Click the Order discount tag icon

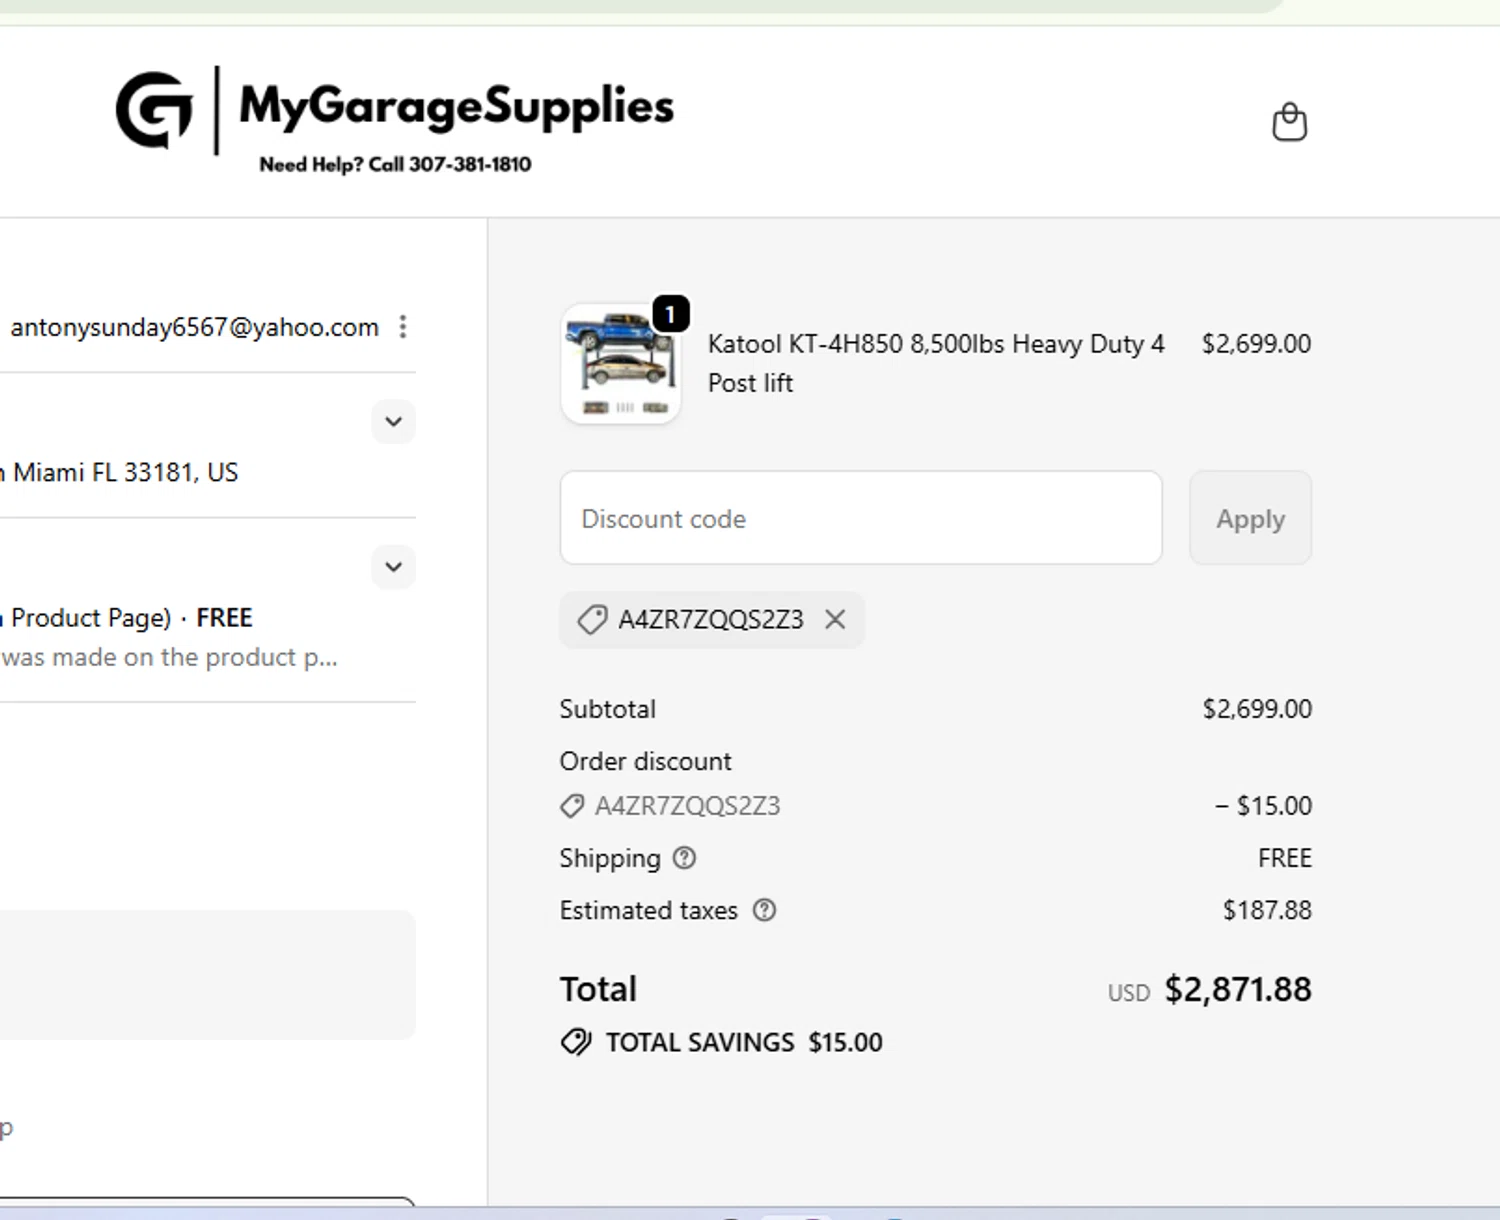[x=572, y=806]
